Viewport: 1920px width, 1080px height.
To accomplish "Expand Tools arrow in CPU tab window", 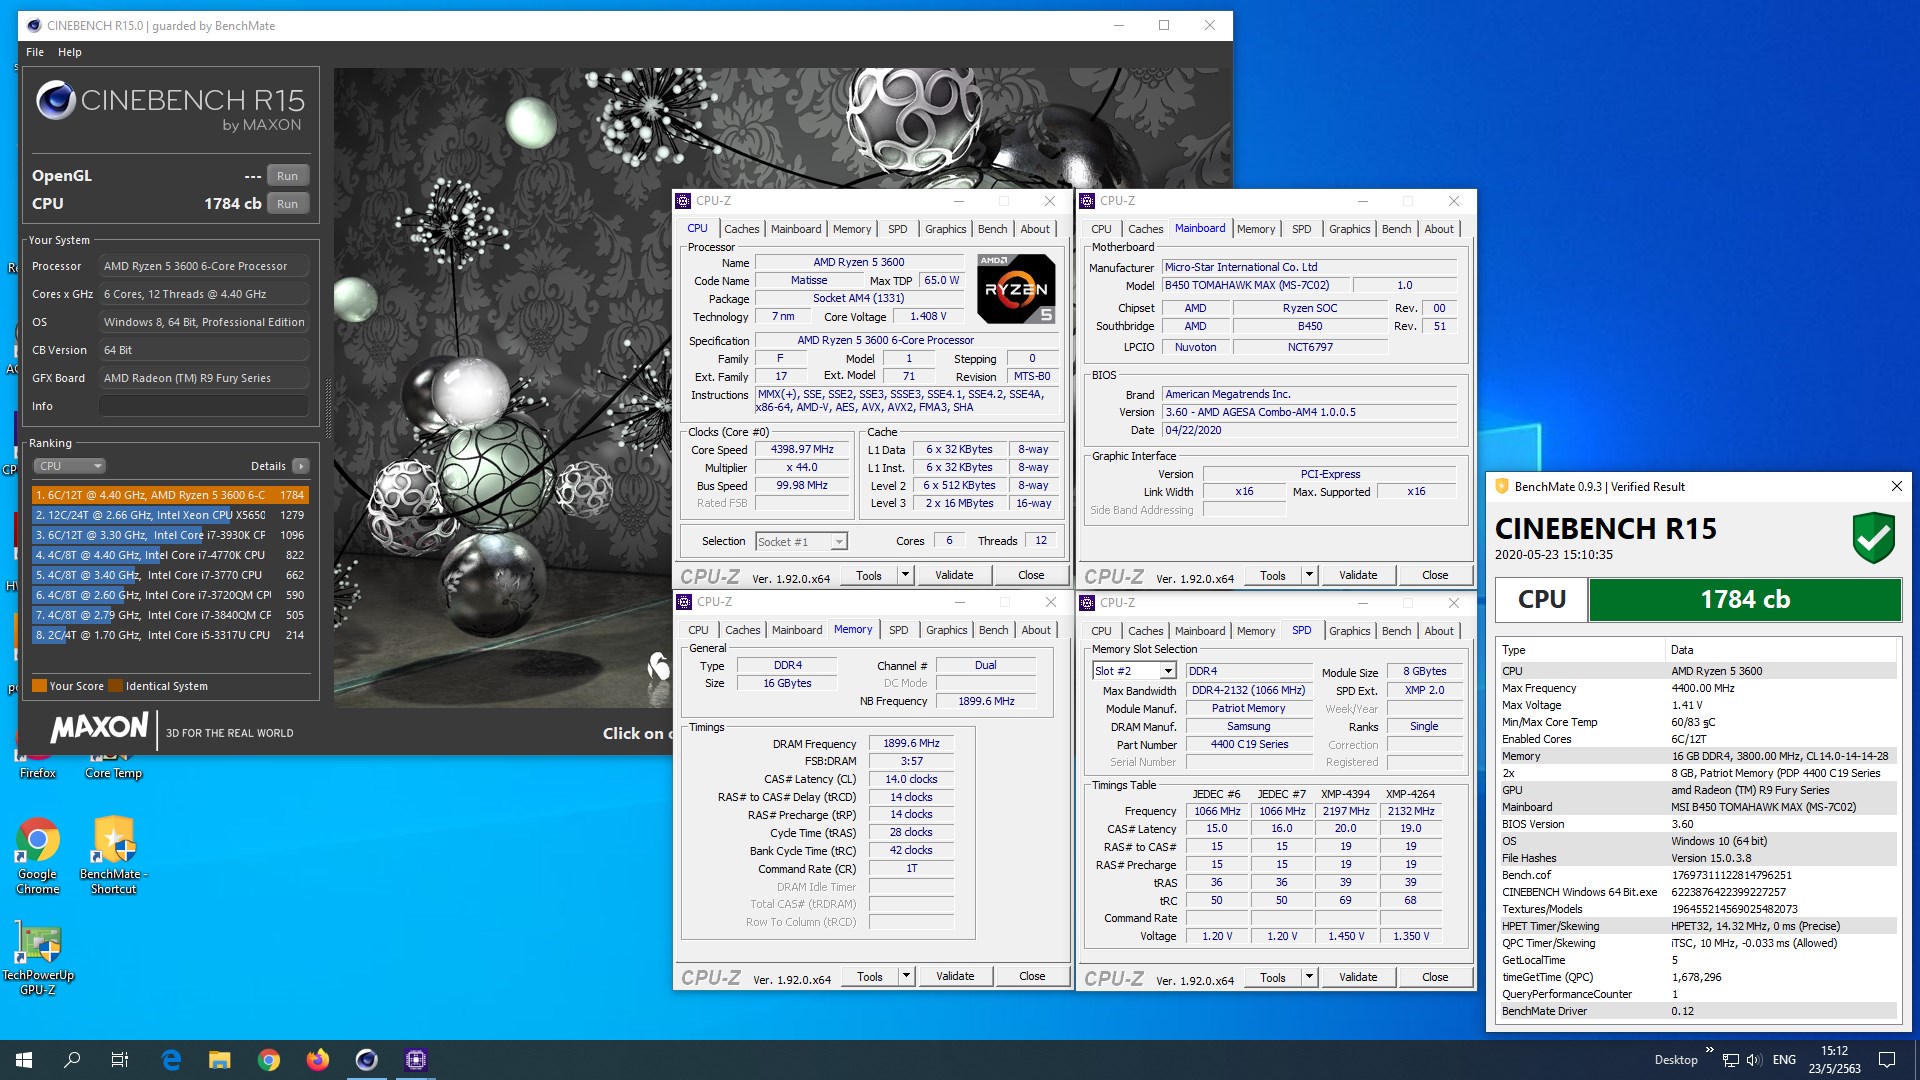I will tap(905, 575).
